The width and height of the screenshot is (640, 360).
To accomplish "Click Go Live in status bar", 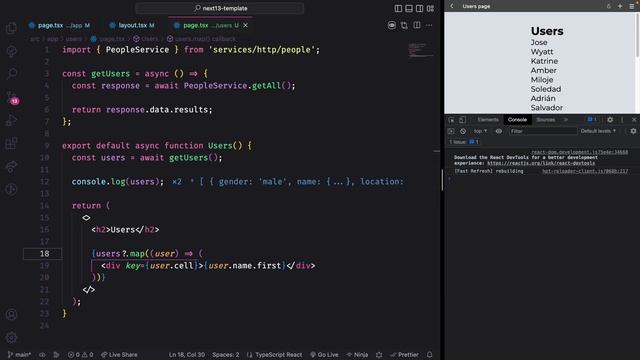I will coord(324,355).
